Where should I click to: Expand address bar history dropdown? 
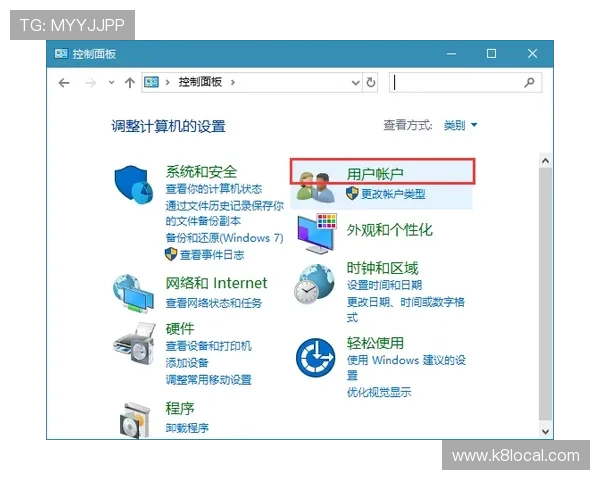[x=355, y=83]
